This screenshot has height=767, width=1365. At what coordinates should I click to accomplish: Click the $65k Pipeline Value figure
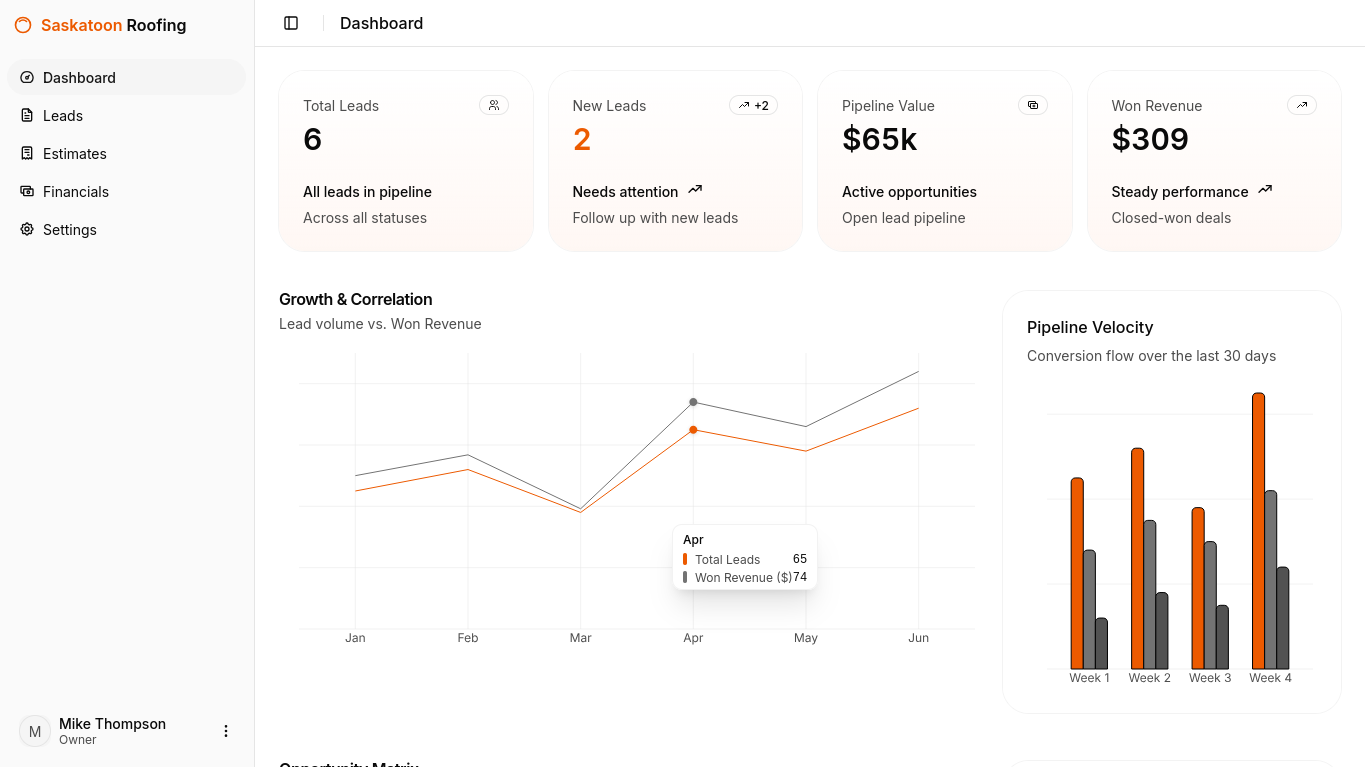click(x=880, y=139)
